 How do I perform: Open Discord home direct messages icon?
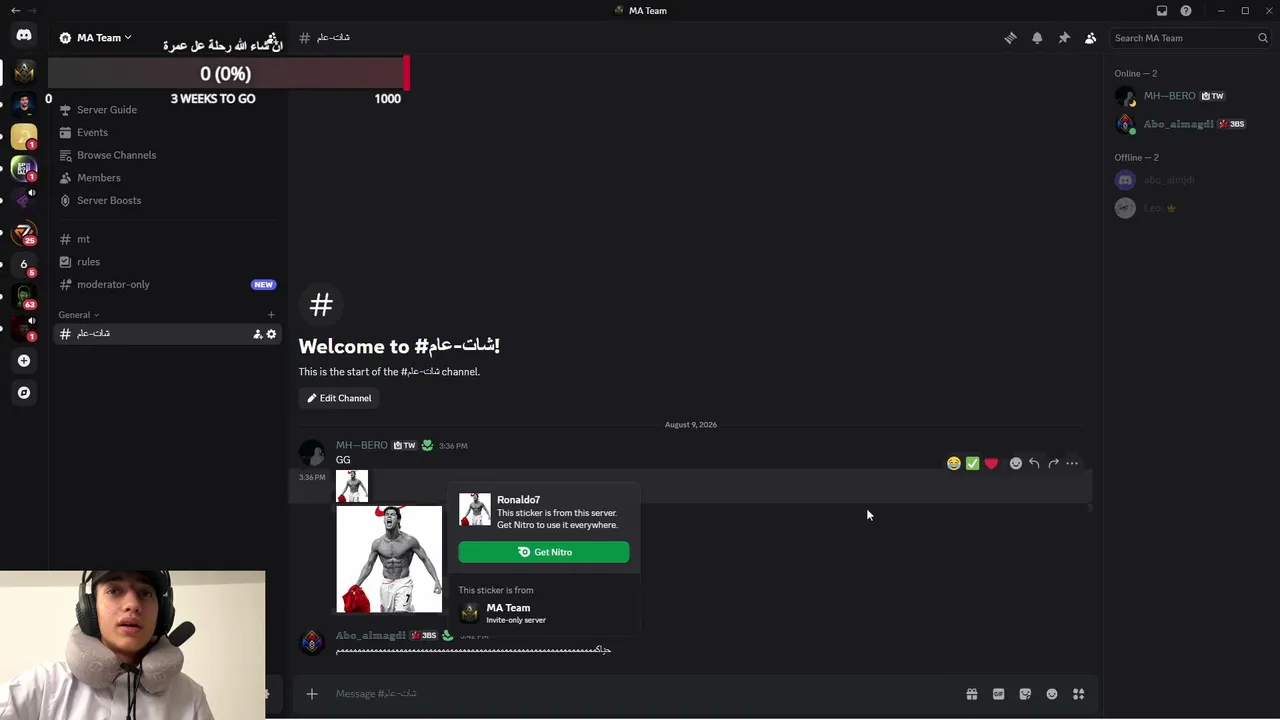click(24, 35)
